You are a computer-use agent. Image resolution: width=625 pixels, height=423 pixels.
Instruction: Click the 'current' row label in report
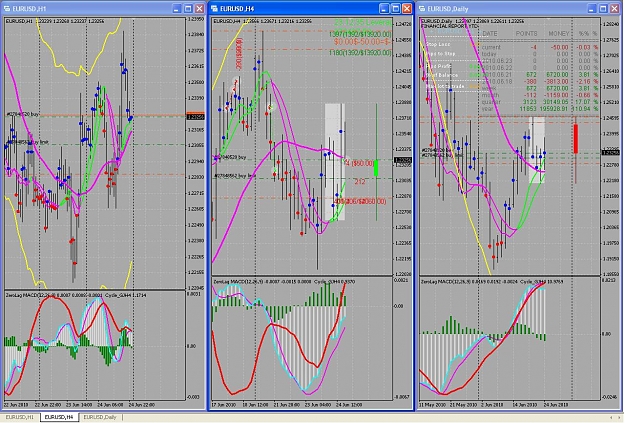pyautogui.click(x=491, y=47)
